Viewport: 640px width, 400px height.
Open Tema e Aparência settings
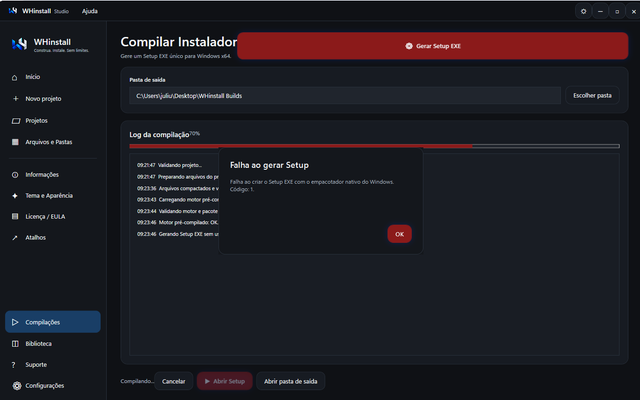[52, 196]
